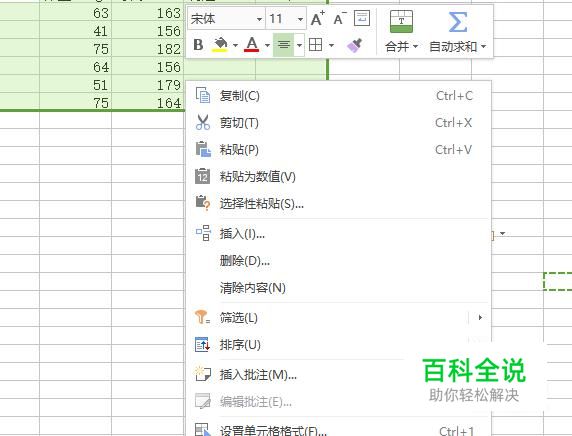Image resolution: width=572 pixels, height=436 pixels.
Task: Select cell containing 51
Action: (x=75, y=85)
